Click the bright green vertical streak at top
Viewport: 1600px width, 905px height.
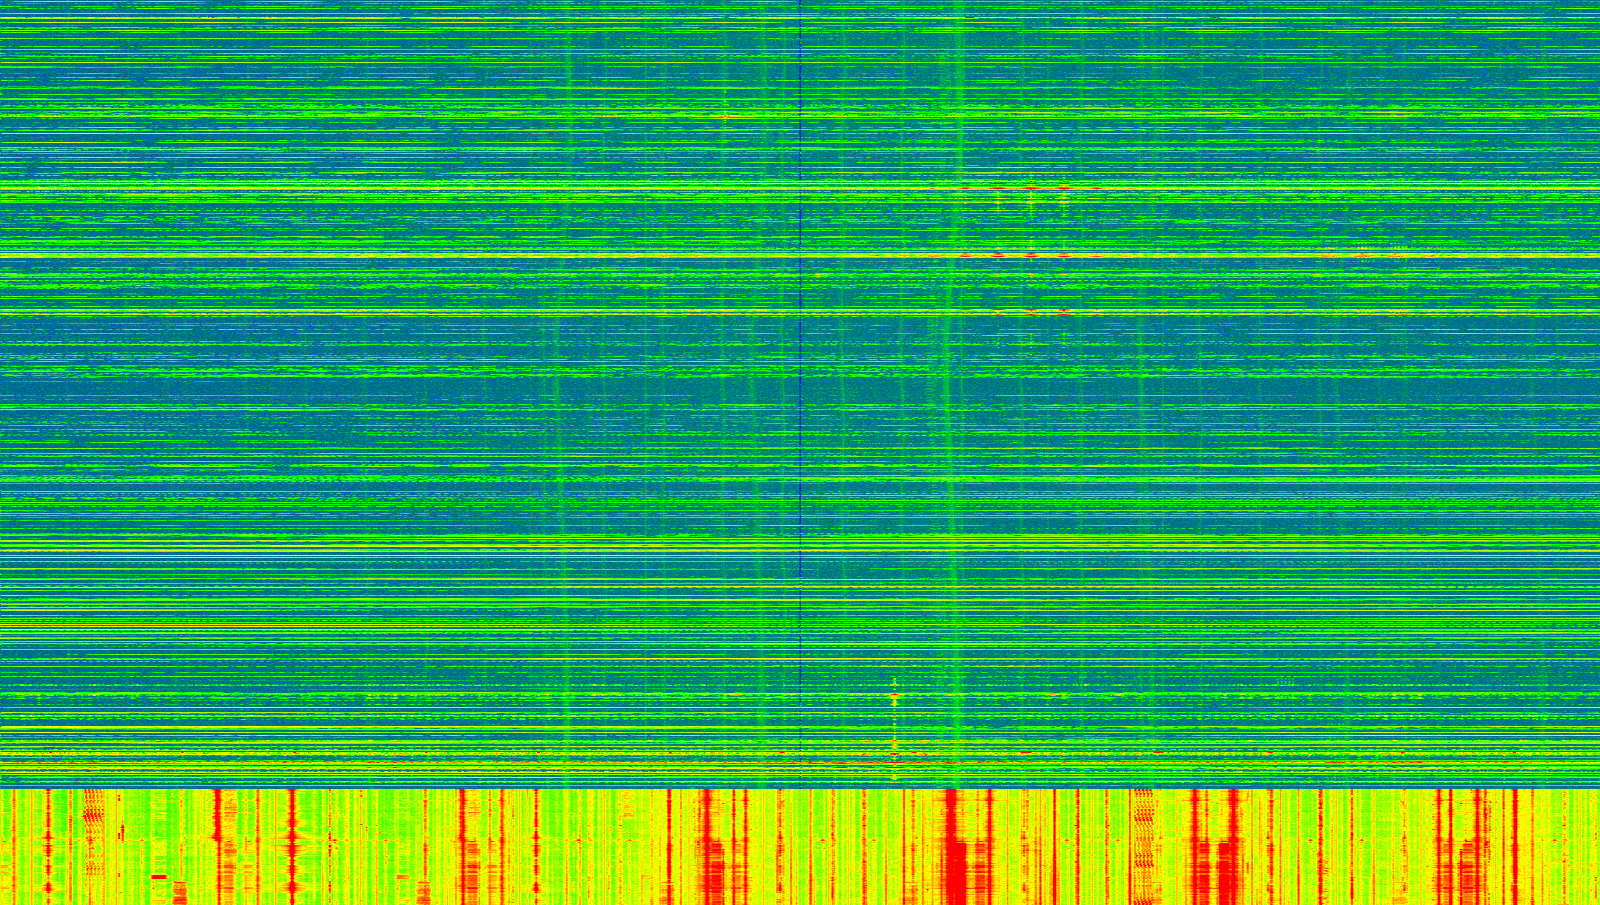957,40
